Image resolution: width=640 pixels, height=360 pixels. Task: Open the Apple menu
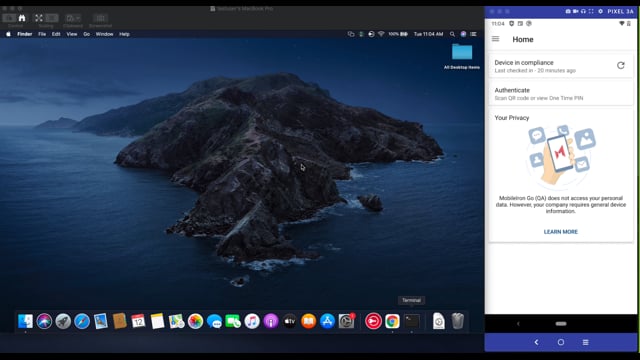[x=8, y=34]
